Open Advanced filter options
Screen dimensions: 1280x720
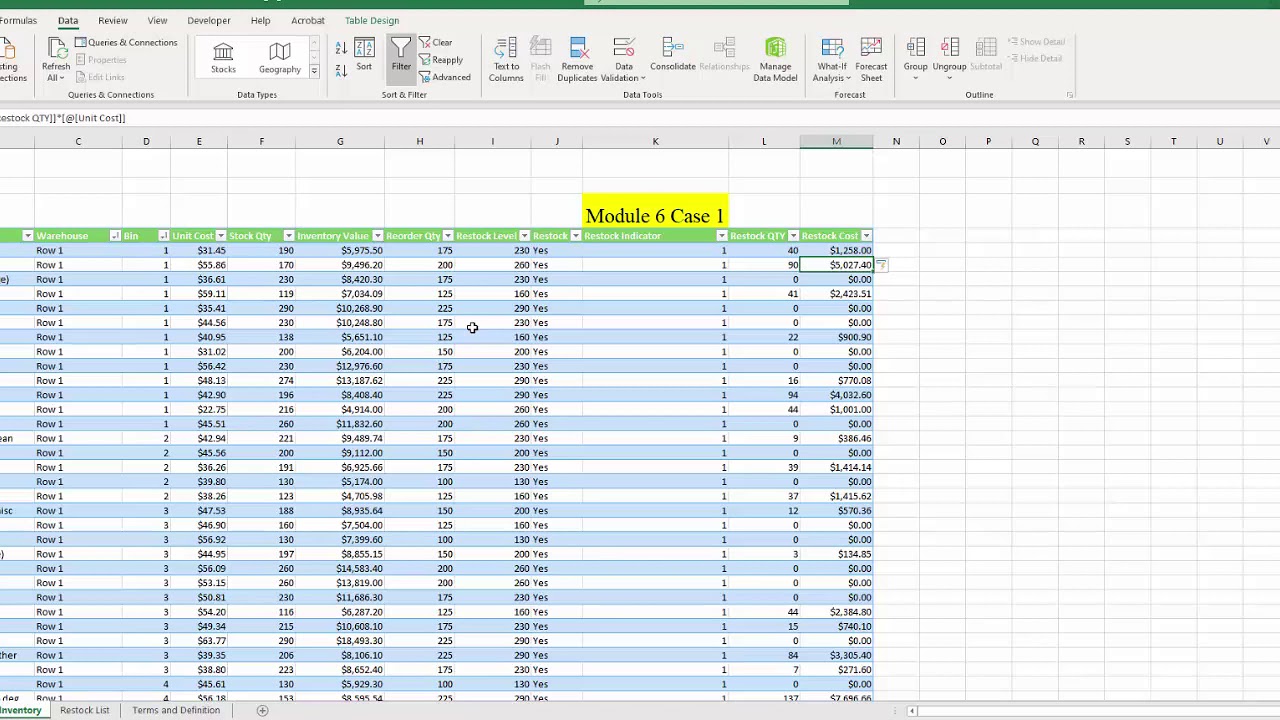tap(445, 77)
